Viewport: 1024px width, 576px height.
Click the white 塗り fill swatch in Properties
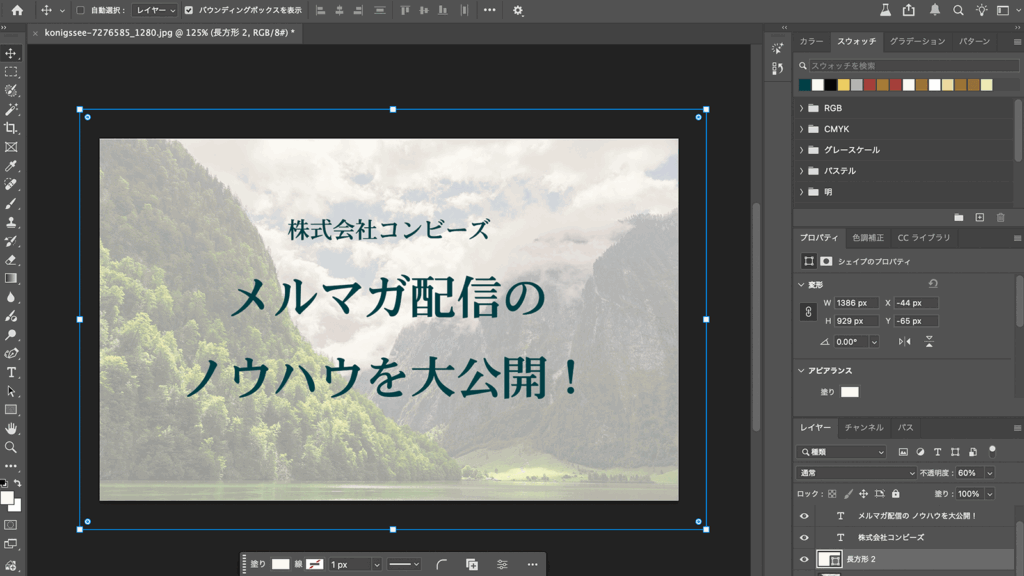coord(849,392)
